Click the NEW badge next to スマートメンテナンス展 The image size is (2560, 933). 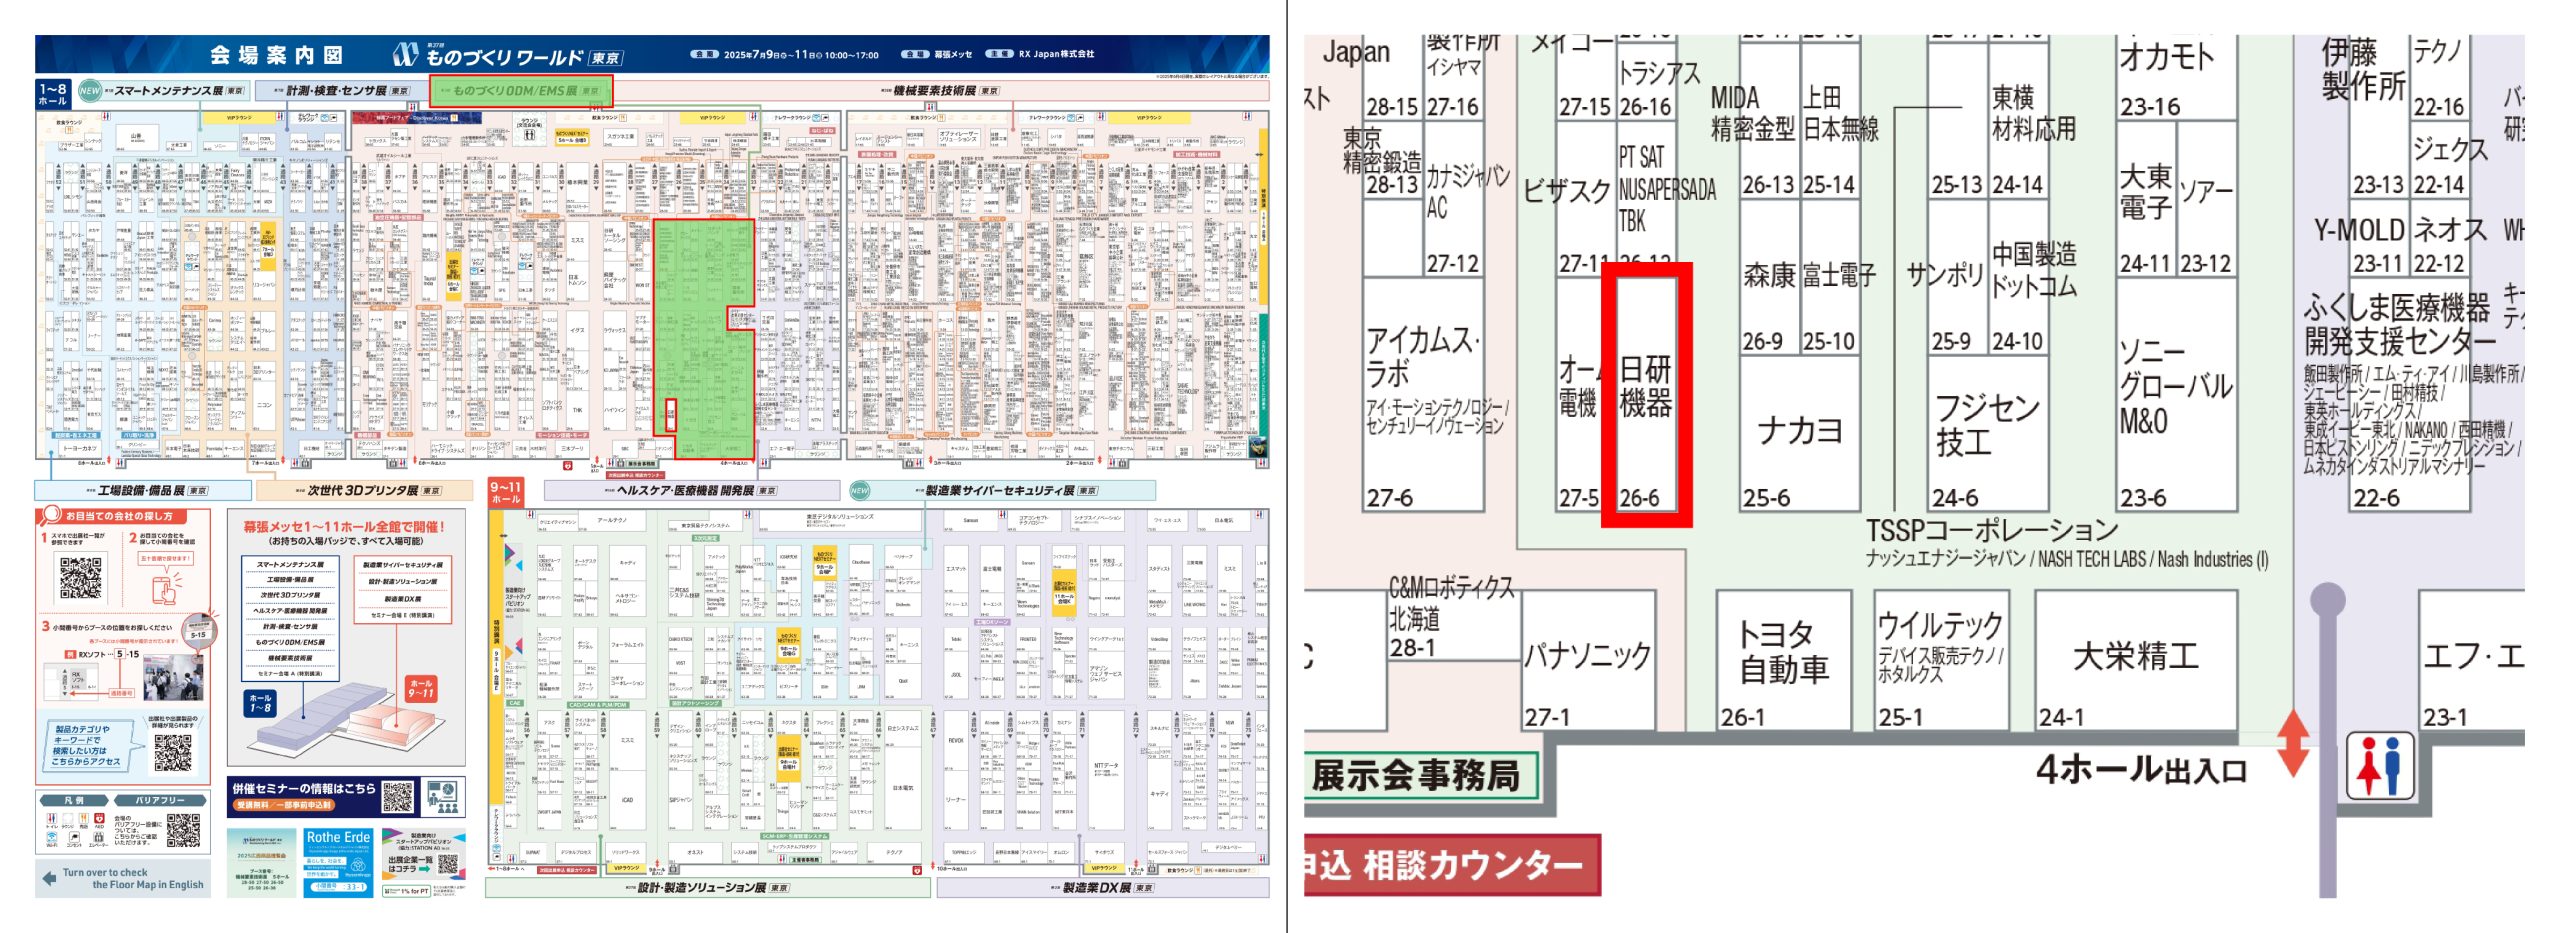coord(90,90)
